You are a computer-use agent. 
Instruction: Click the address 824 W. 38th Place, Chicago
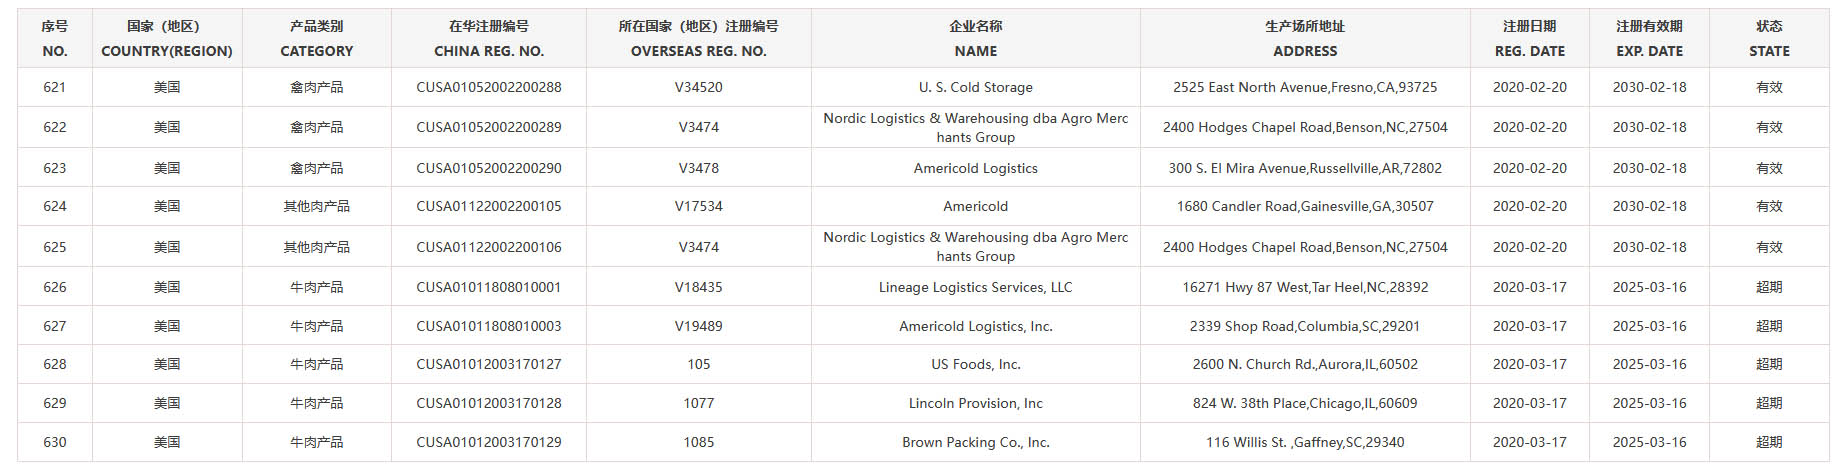(x=1304, y=404)
